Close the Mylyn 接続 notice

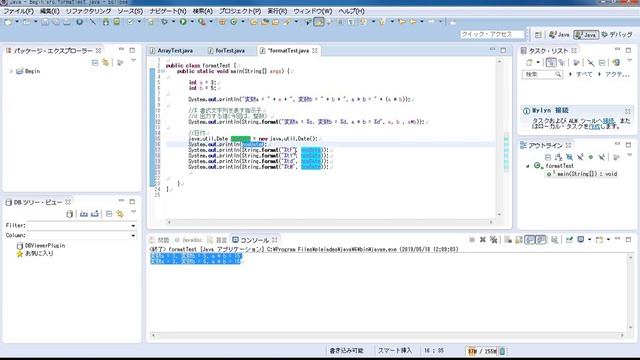coord(628,111)
